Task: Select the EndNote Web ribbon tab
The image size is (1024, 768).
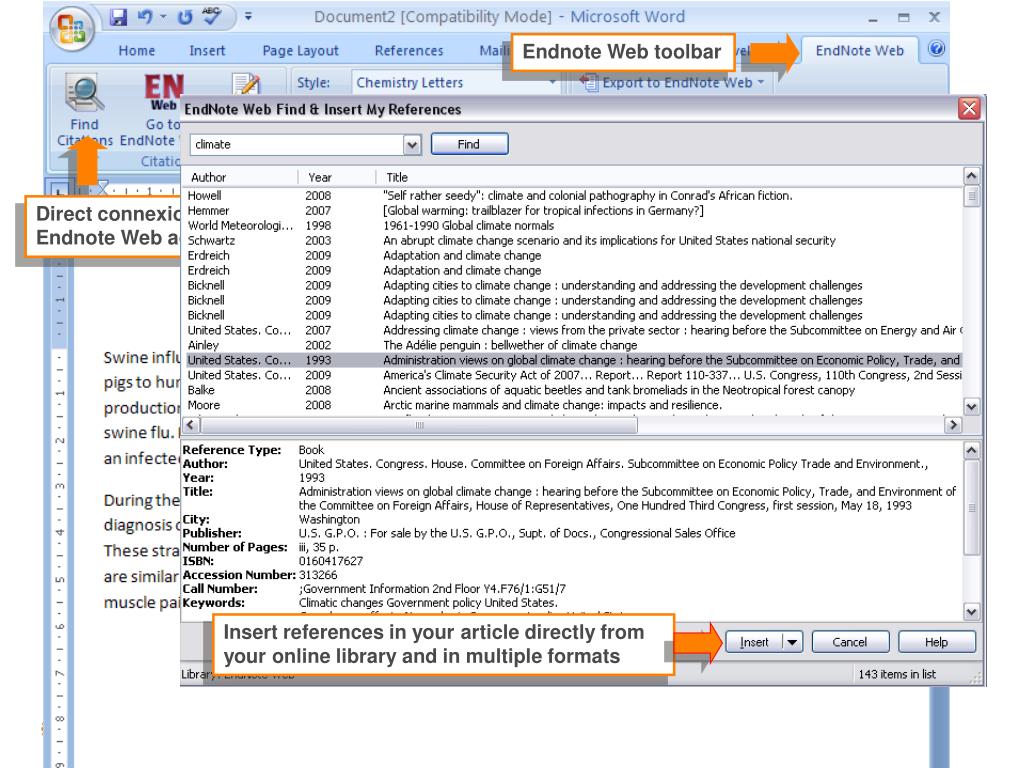Action: [859, 50]
